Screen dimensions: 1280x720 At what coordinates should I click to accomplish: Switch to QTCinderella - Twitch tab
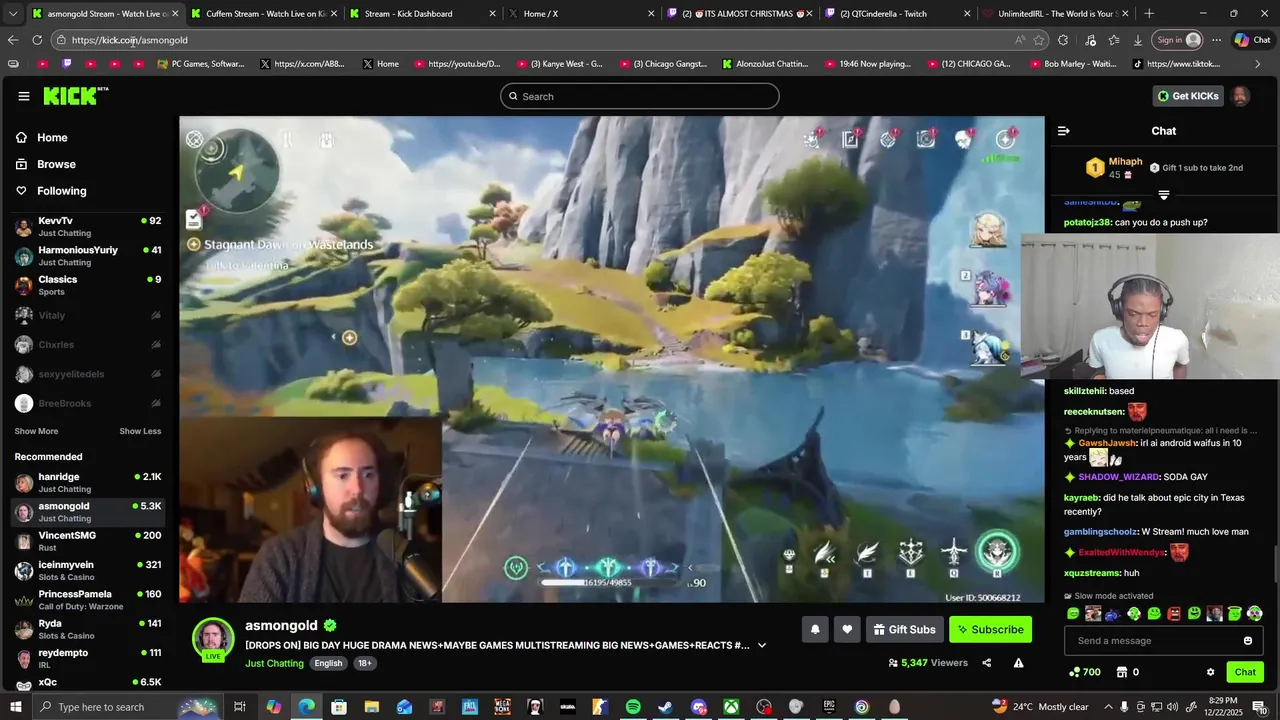pyautogui.click(x=897, y=14)
